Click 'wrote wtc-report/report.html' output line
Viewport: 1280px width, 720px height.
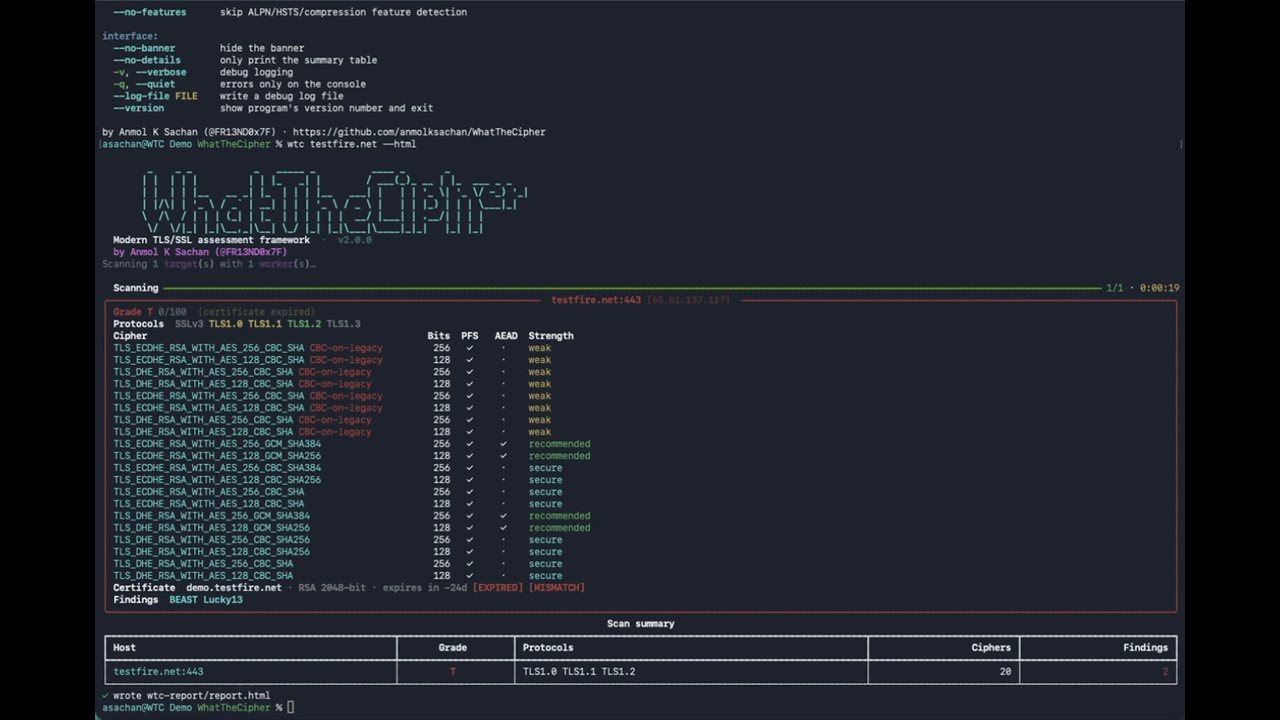(x=191, y=696)
